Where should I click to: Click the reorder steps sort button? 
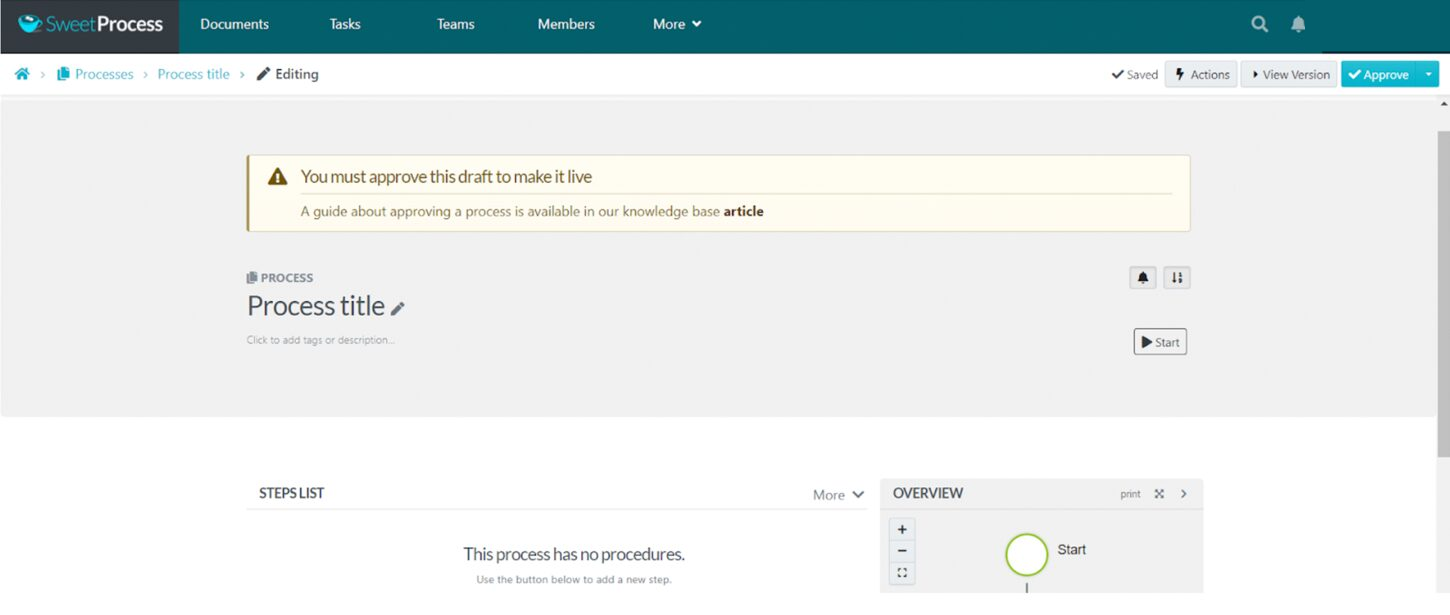tap(1177, 278)
